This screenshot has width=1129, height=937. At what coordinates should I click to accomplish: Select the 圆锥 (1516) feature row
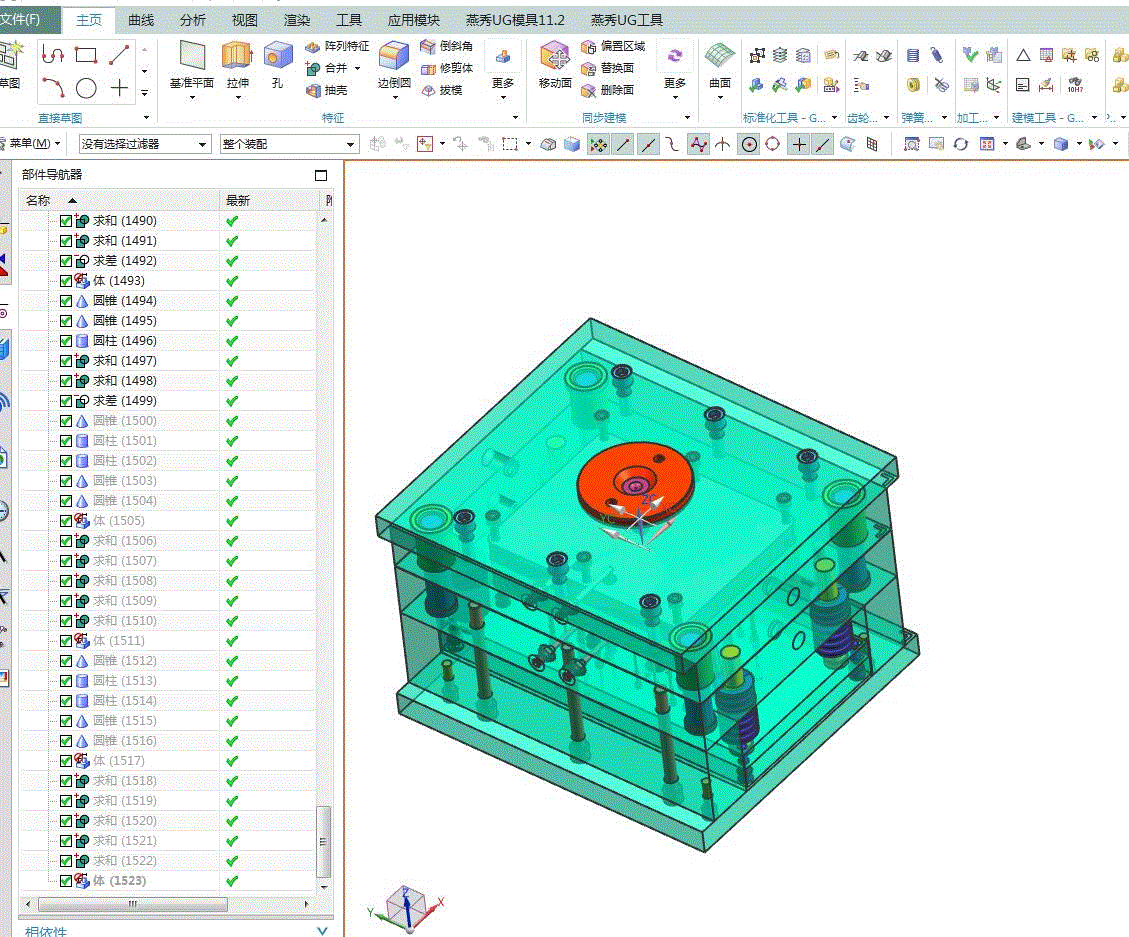click(x=167, y=741)
